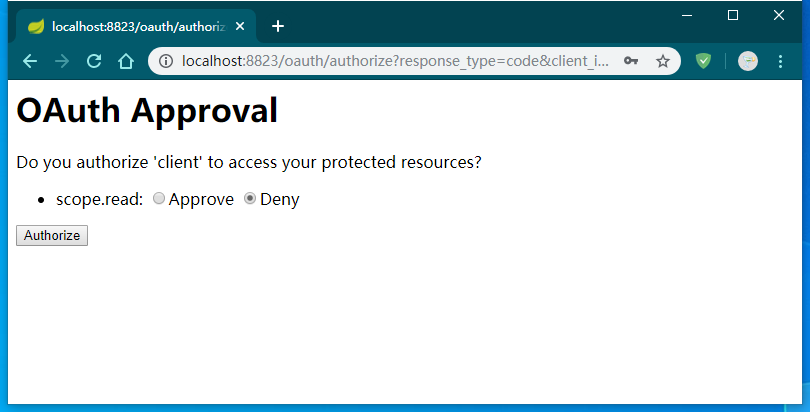Open the browser home page
Image resolution: width=810 pixels, height=412 pixels.
[x=126, y=61]
